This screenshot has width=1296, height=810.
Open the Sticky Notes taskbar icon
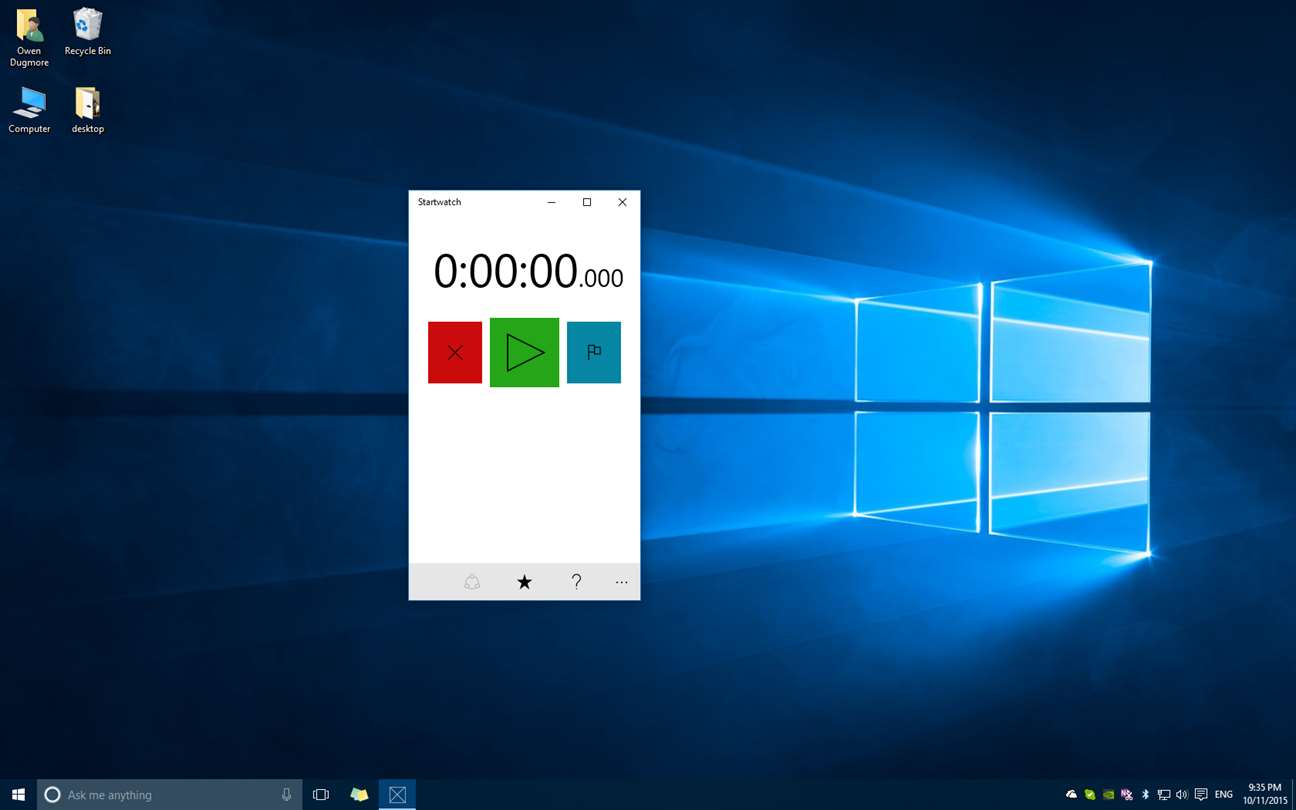(x=359, y=795)
